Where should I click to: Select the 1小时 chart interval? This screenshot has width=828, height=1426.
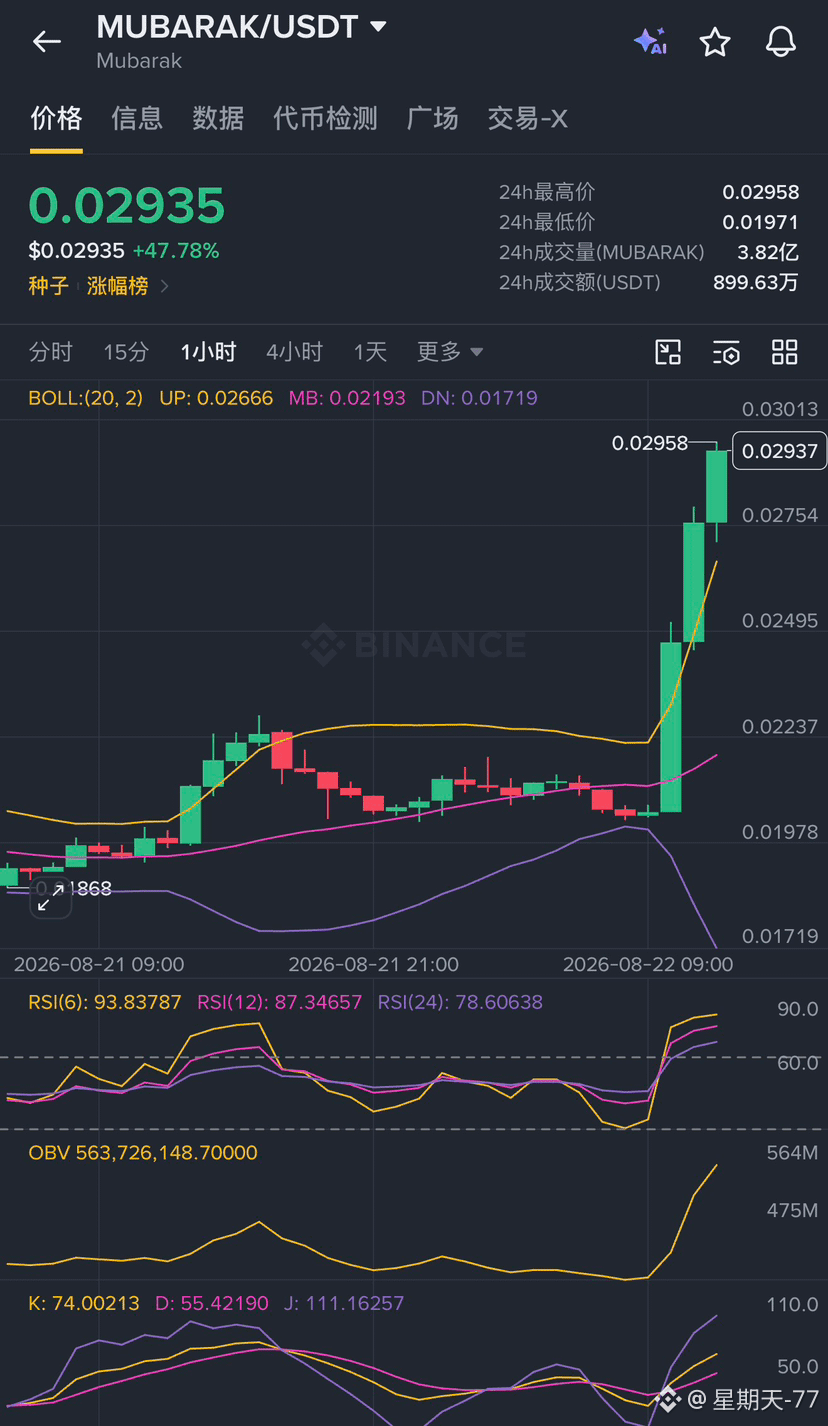click(x=208, y=352)
